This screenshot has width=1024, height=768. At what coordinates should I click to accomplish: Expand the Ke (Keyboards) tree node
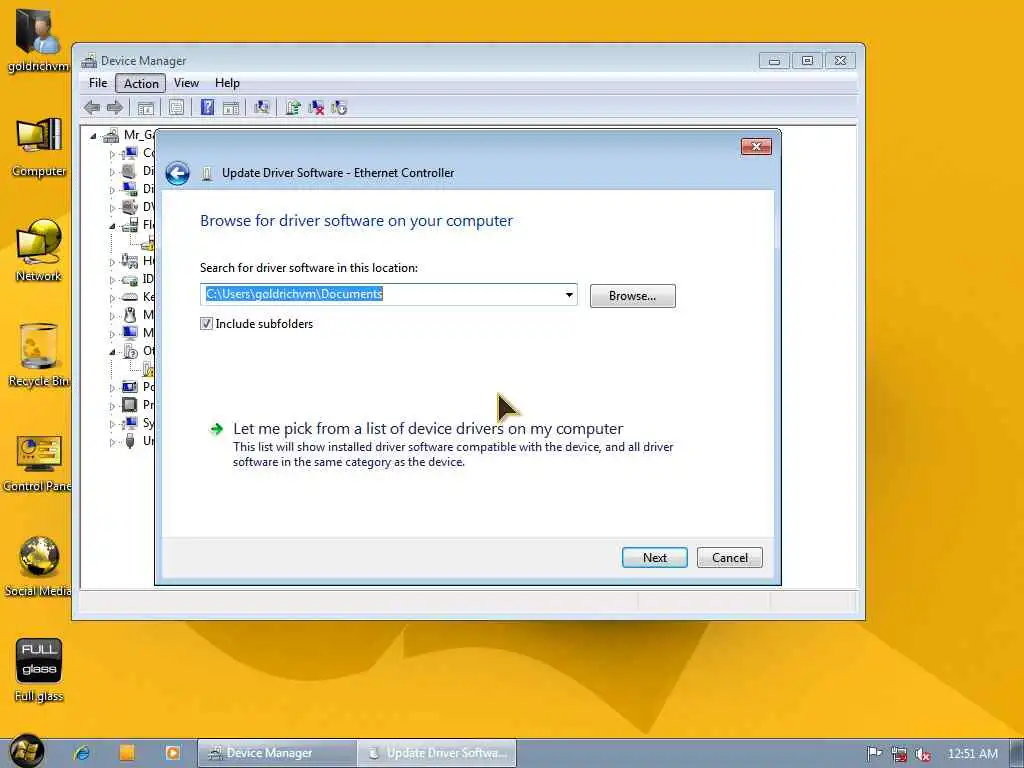coord(112,298)
